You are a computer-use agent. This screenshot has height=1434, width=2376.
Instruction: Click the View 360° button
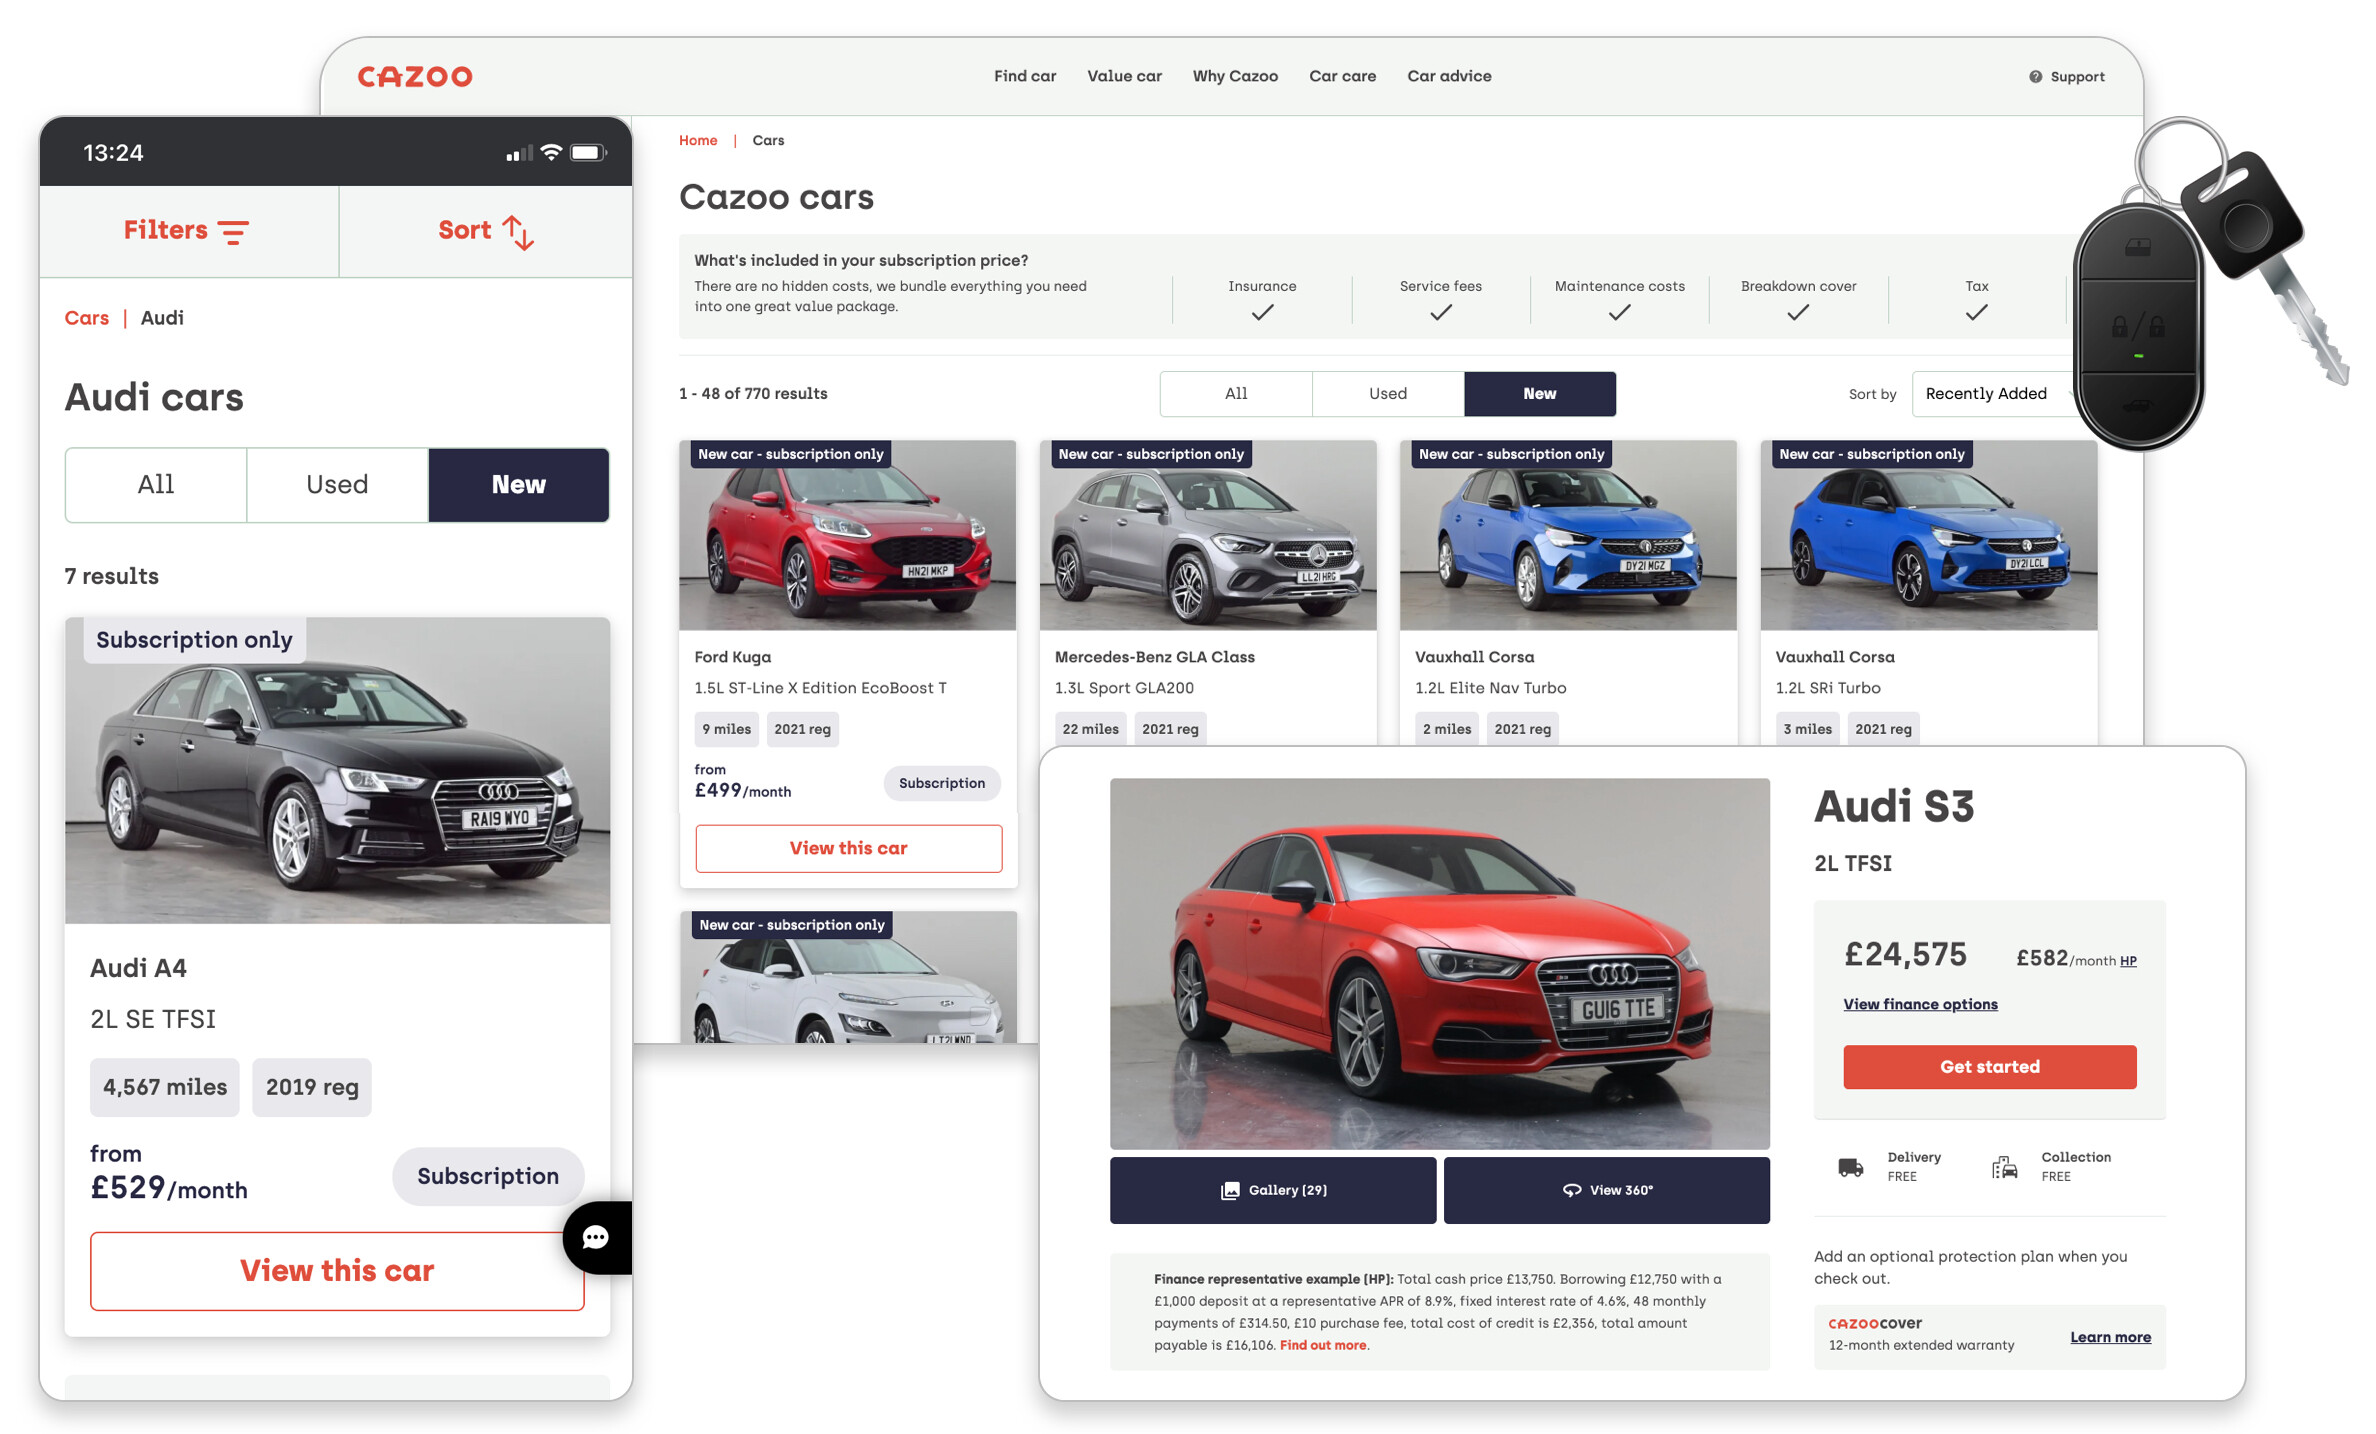click(x=1607, y=1190)
